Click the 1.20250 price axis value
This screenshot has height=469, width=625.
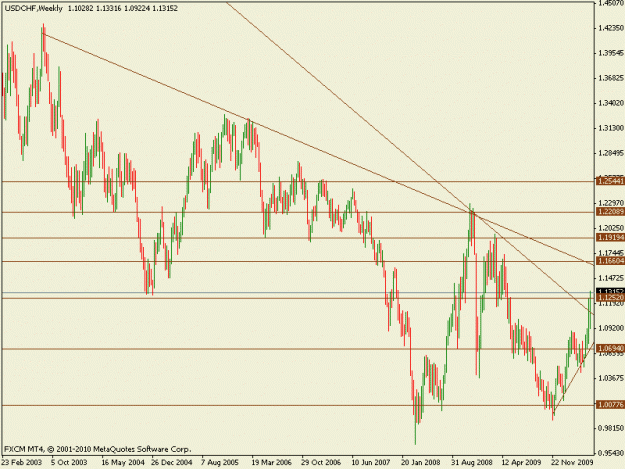611,228
